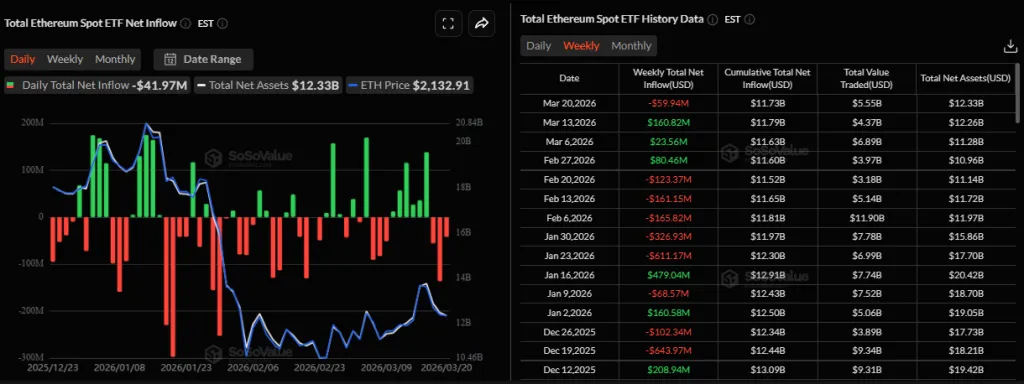Open info icon beside History Data title
This screenshot has height=384, width=1024.
712,20
